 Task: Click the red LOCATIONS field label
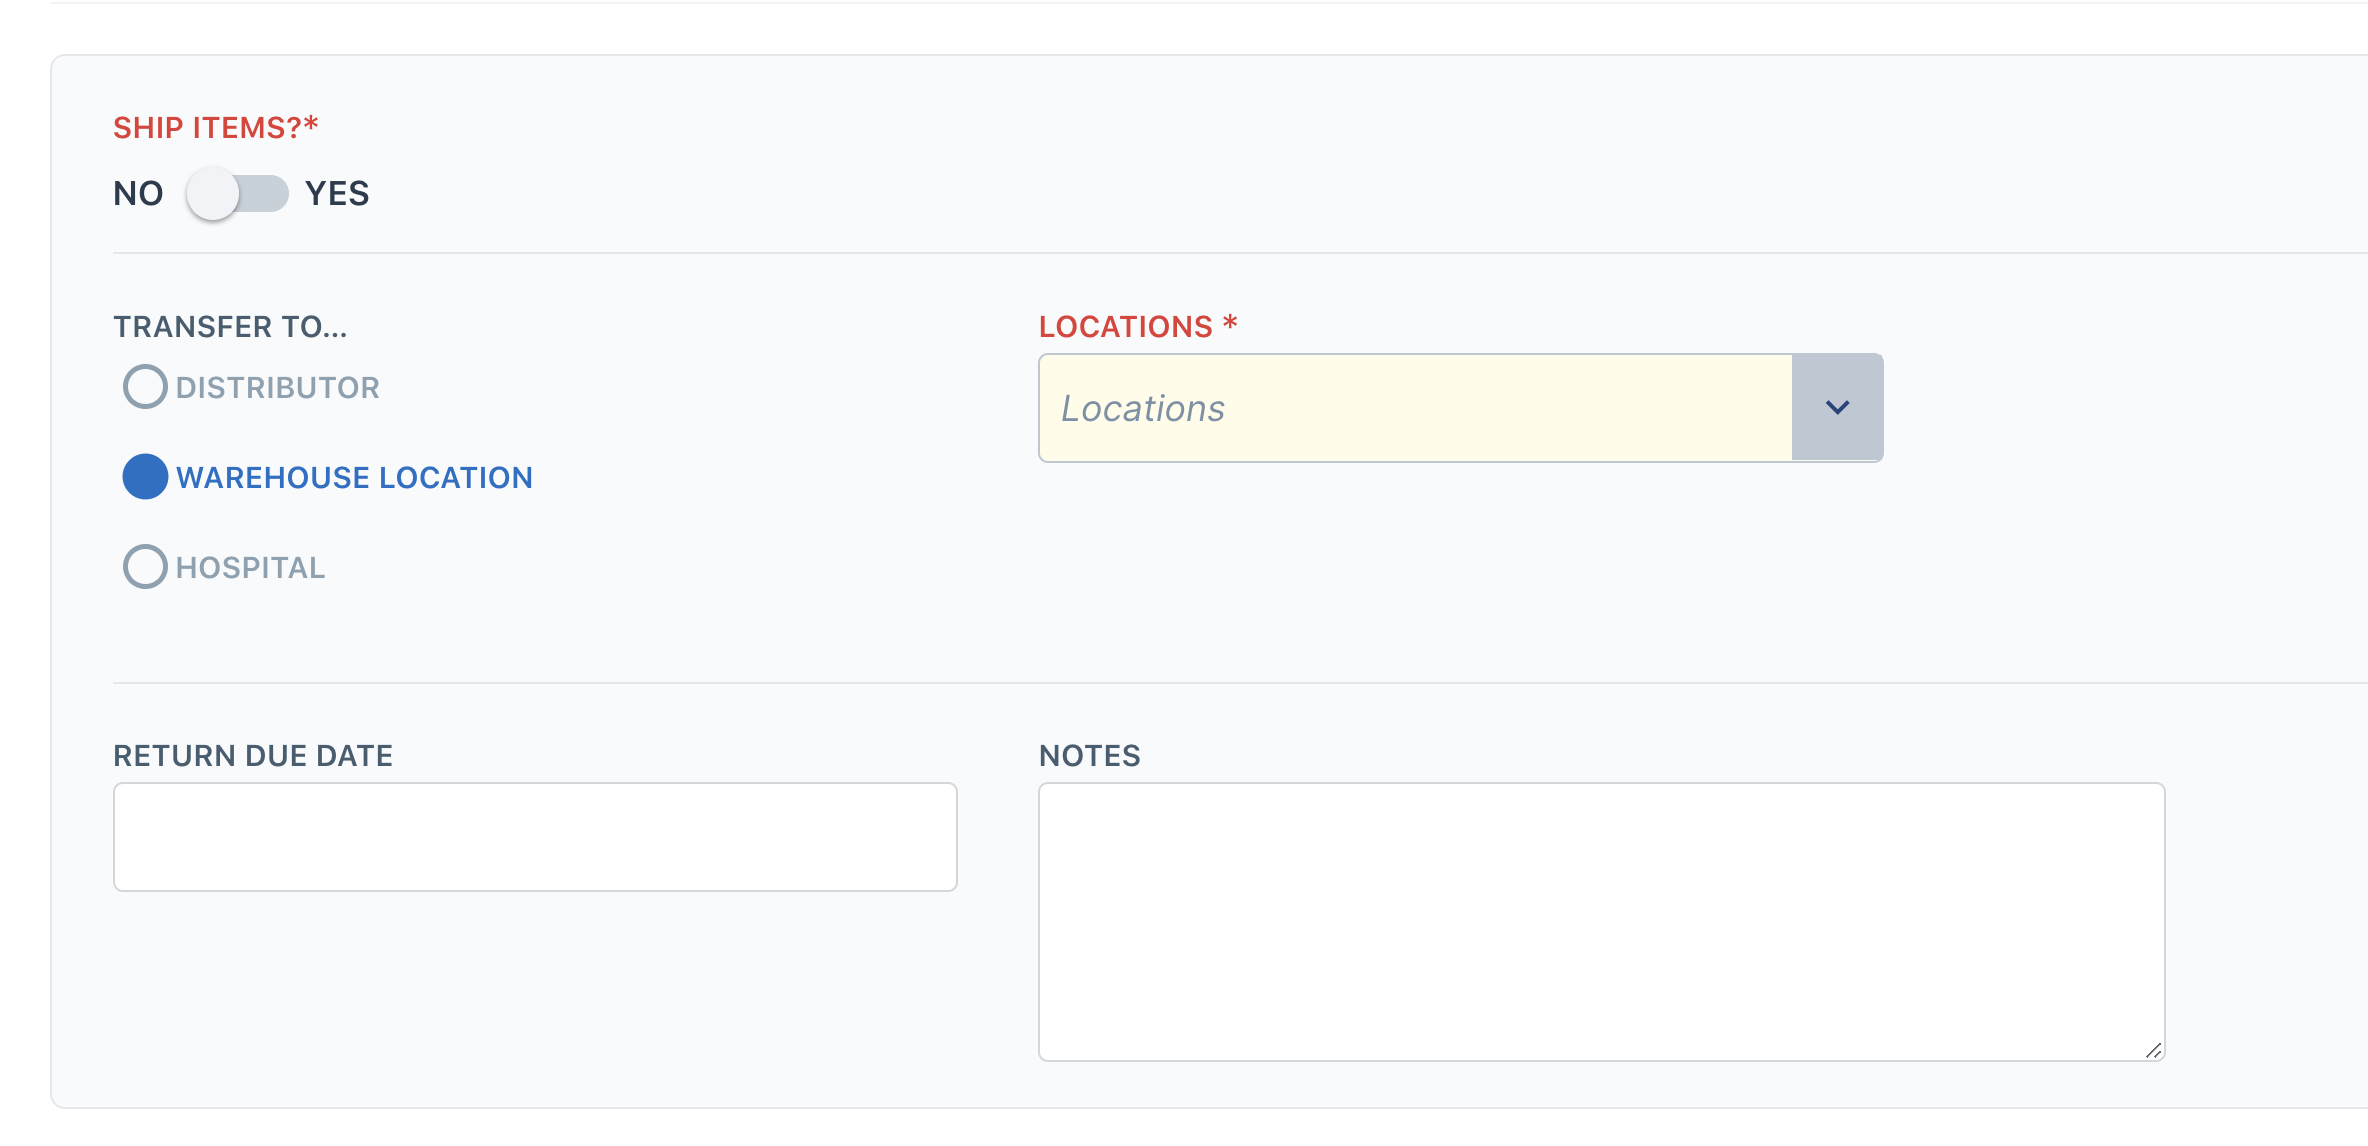click(1138, 326)
